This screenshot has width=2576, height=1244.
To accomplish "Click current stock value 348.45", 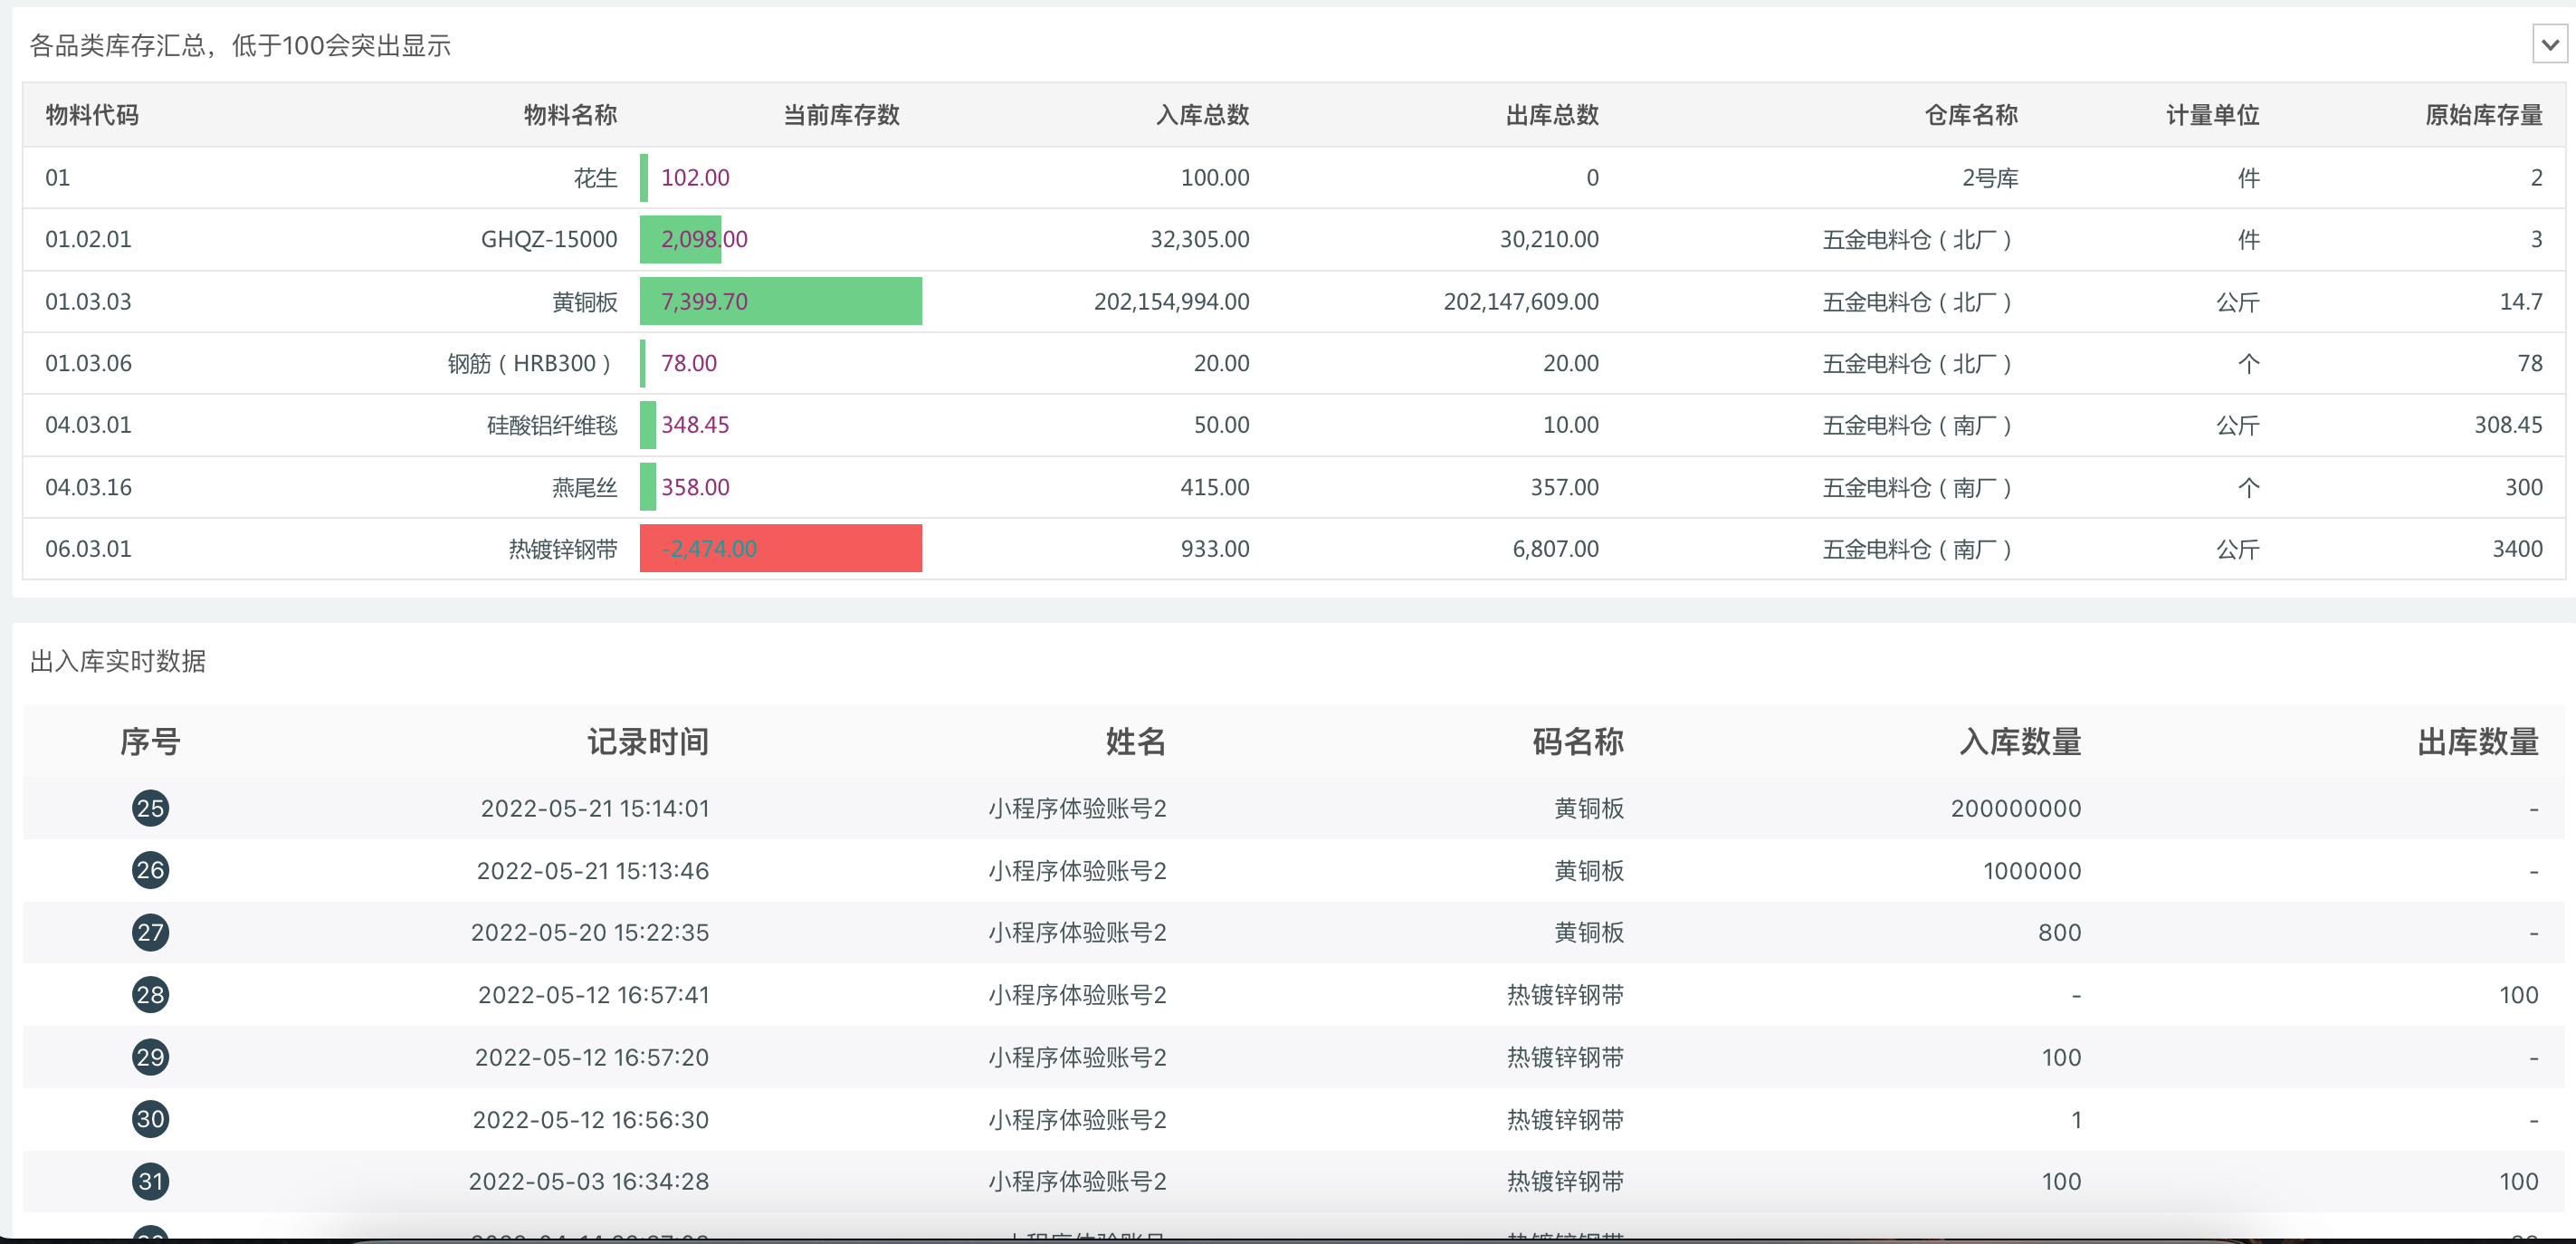I will coord(695,425).
